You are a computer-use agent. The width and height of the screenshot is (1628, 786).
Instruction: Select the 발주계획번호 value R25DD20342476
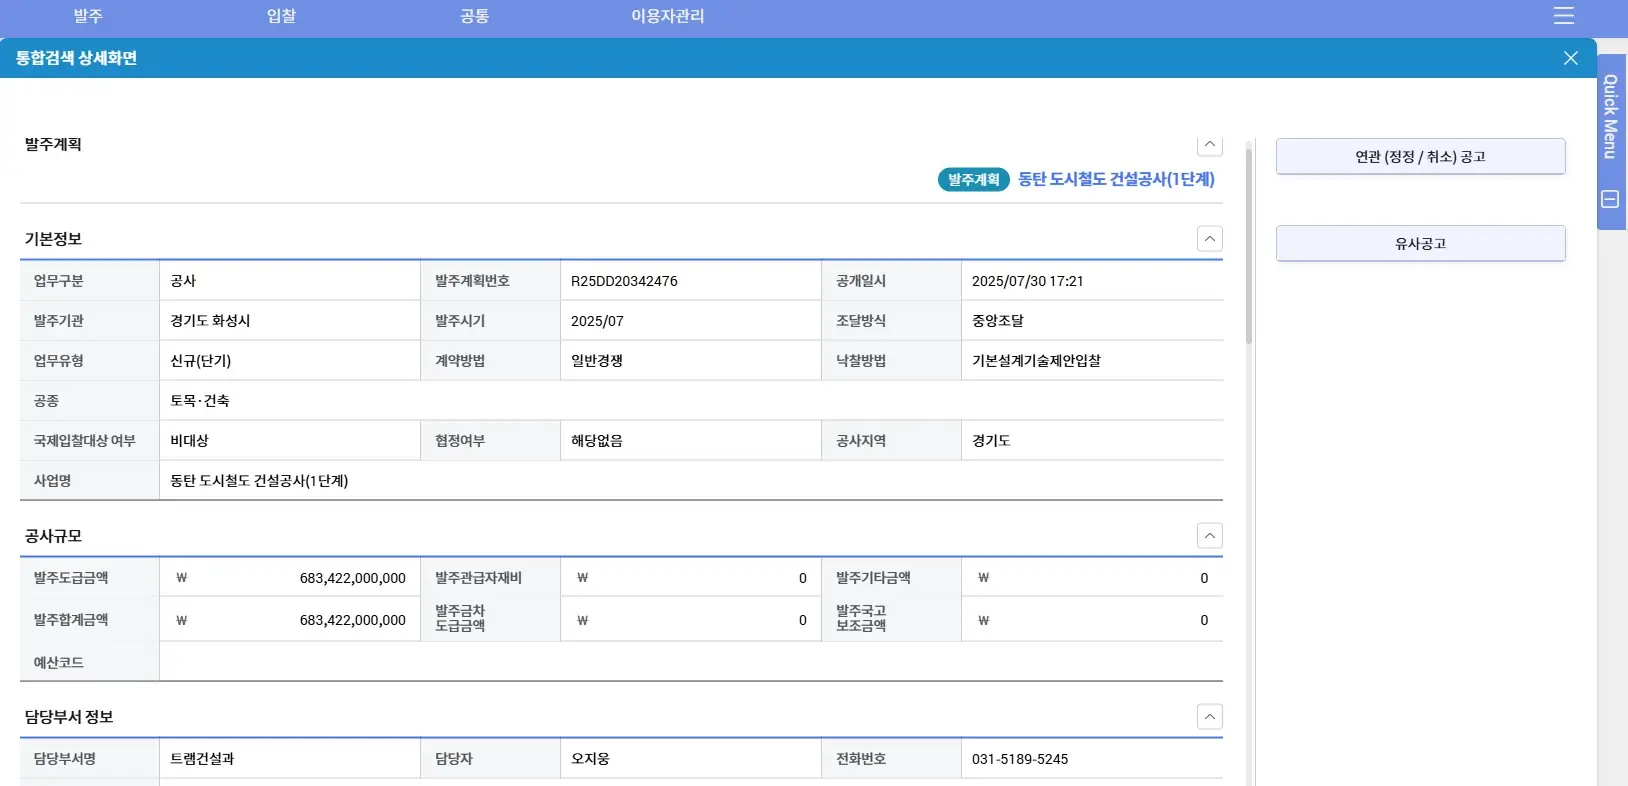[624, 281]
